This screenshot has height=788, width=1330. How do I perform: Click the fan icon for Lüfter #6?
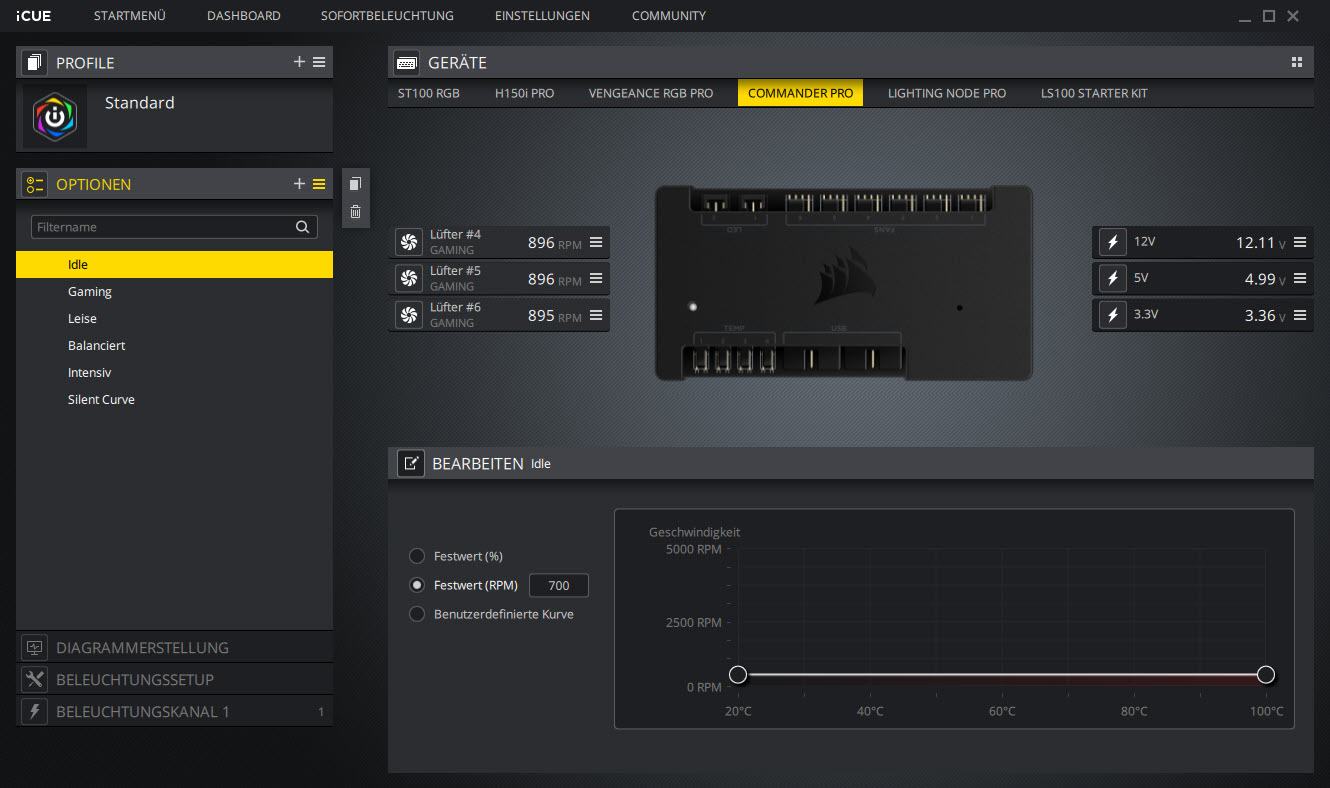pyautogui.click(x=407, y=315)
